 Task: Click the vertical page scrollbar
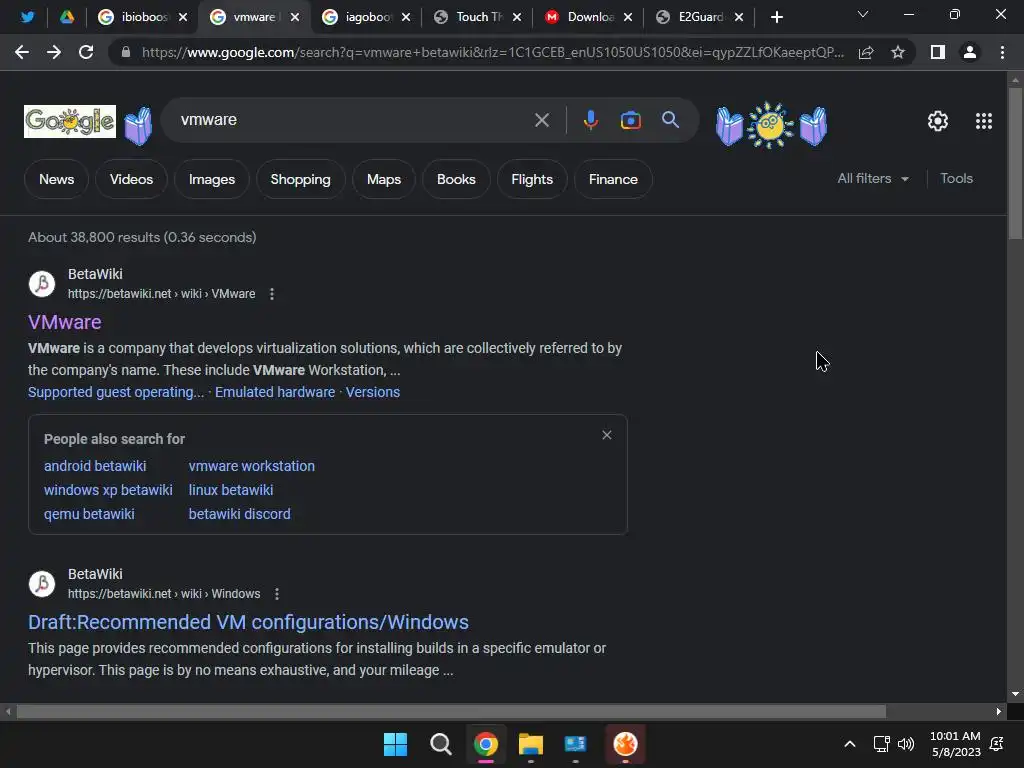click(x=1015, y=163)
